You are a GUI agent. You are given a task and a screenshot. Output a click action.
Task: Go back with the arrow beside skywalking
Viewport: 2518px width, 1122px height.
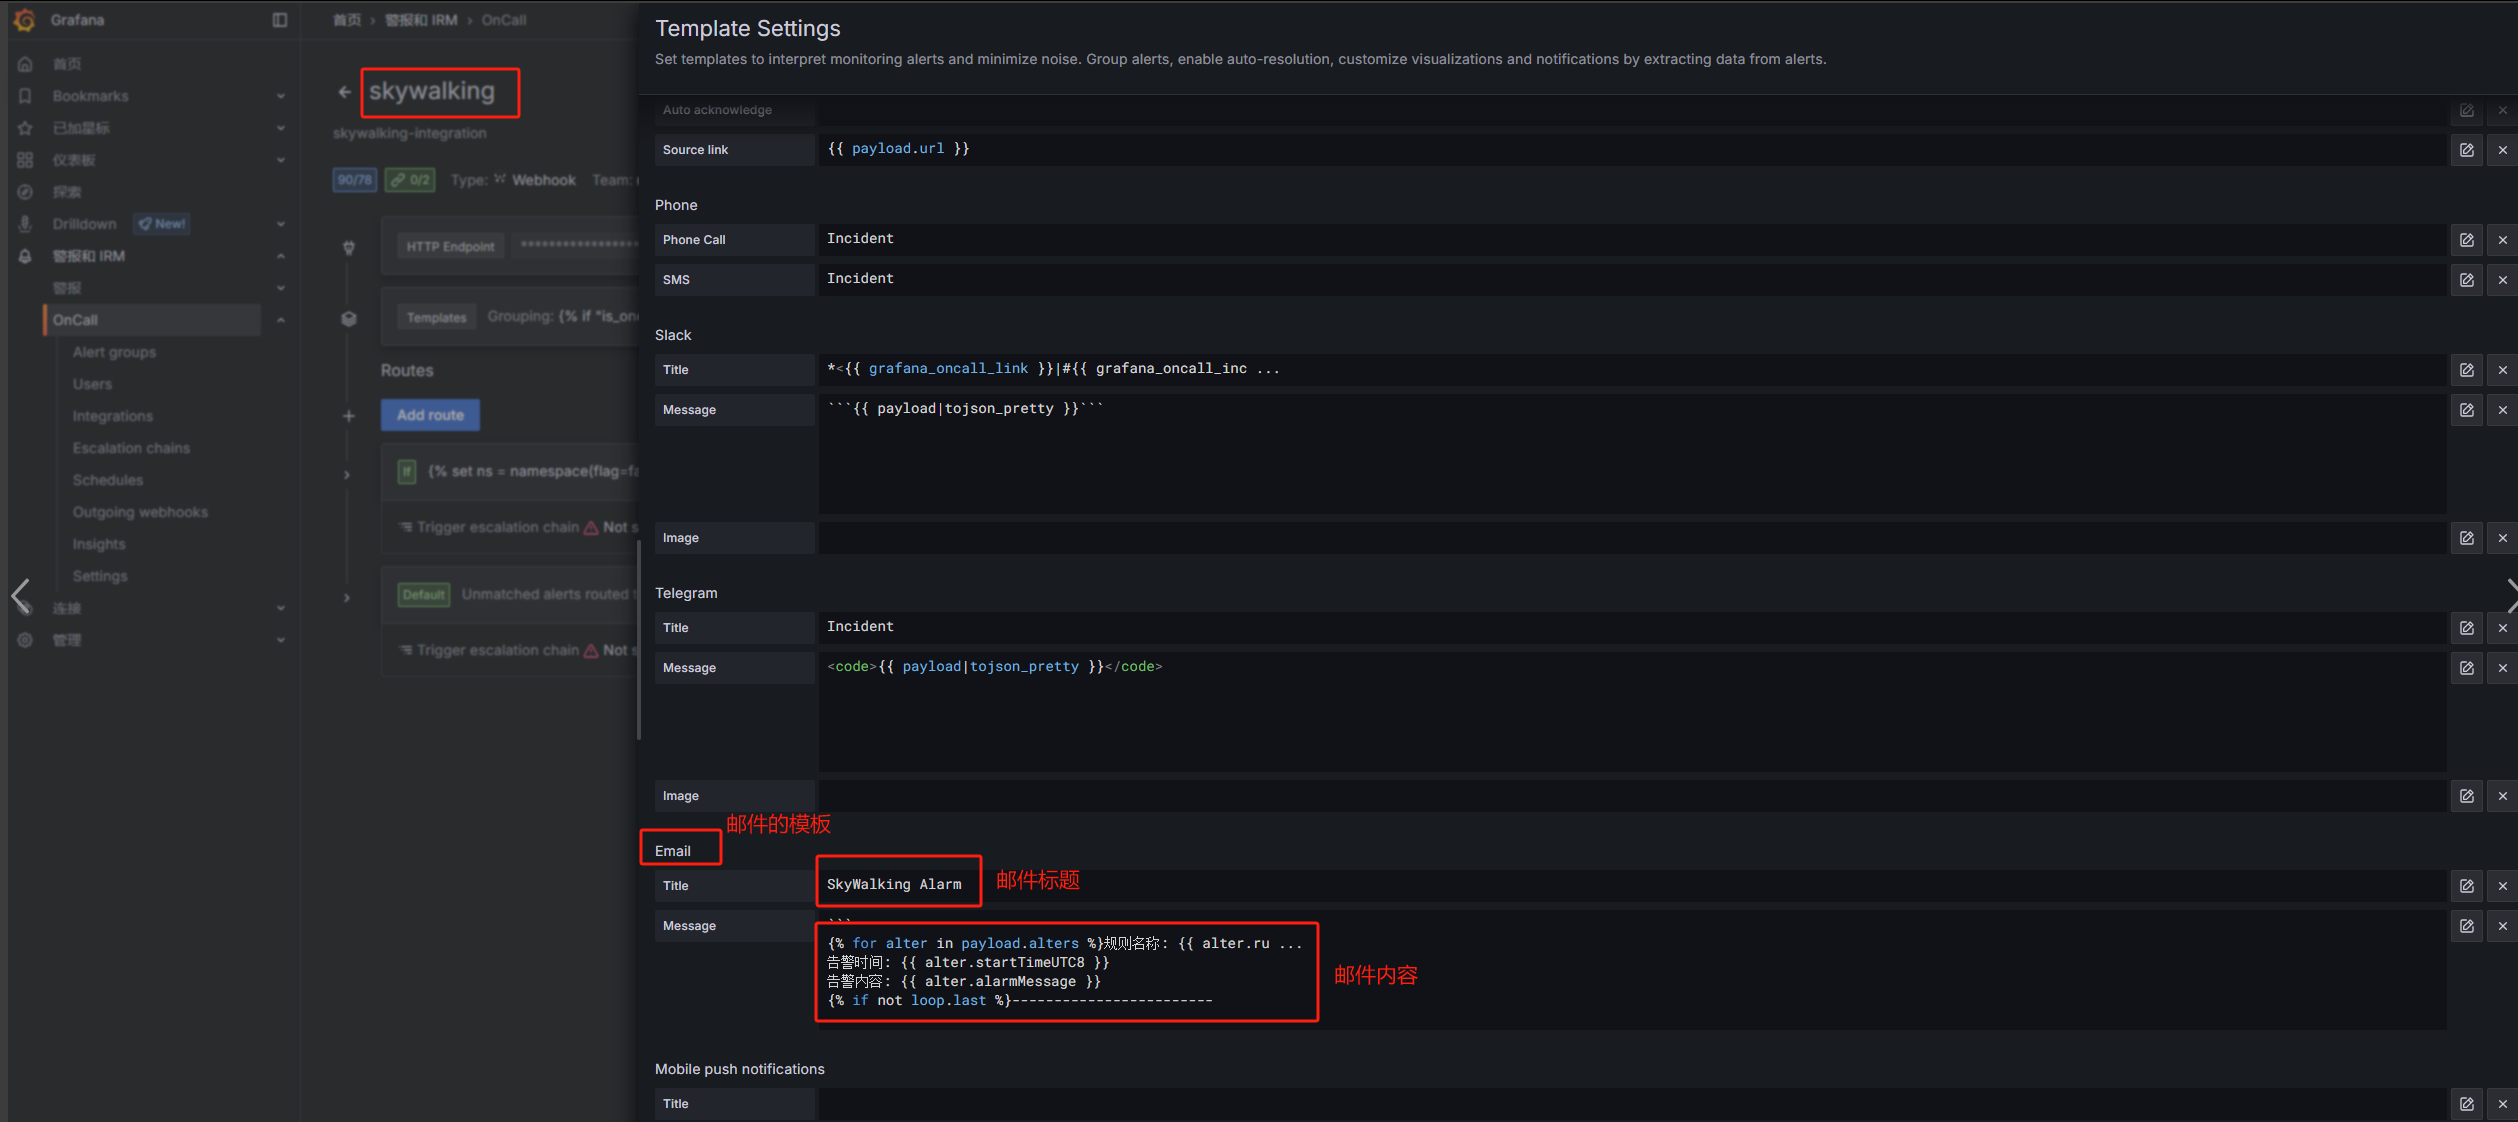pyautogui.click(x=344, y=92)
